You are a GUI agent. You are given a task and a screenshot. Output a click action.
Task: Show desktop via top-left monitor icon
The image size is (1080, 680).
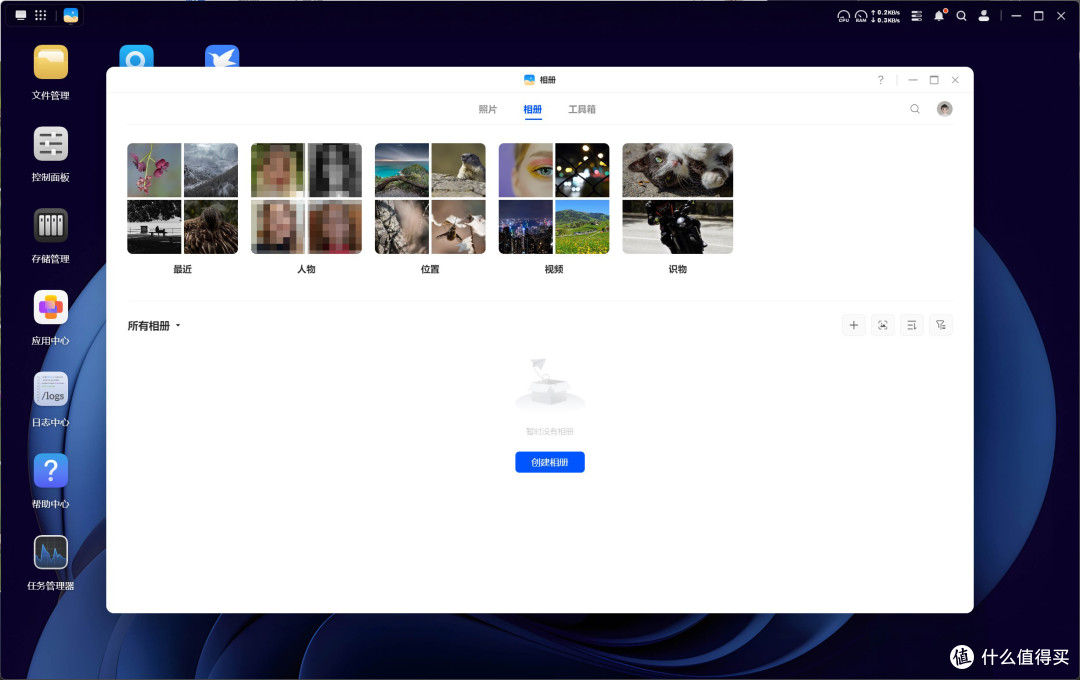(x=21, y=15)
